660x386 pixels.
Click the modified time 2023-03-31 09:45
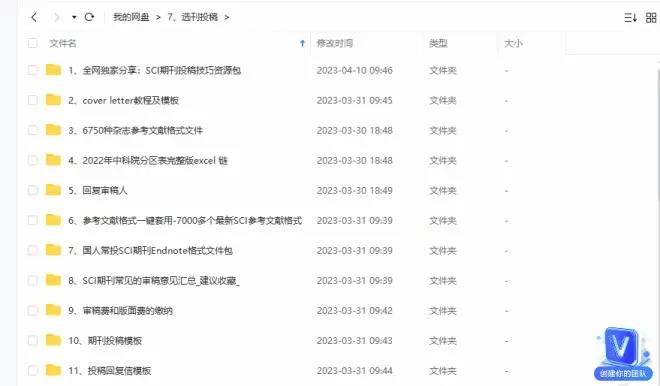pos(354,101)
